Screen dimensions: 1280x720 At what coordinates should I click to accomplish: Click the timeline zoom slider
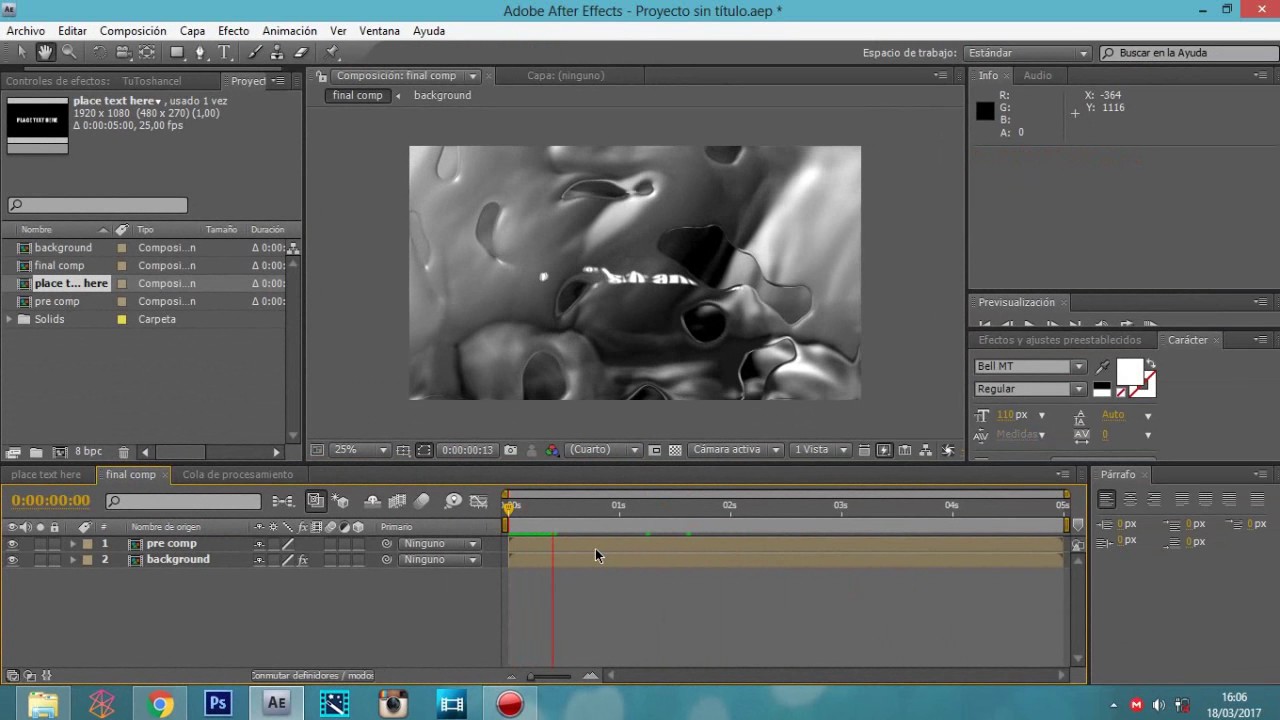(x=550, y=676)
